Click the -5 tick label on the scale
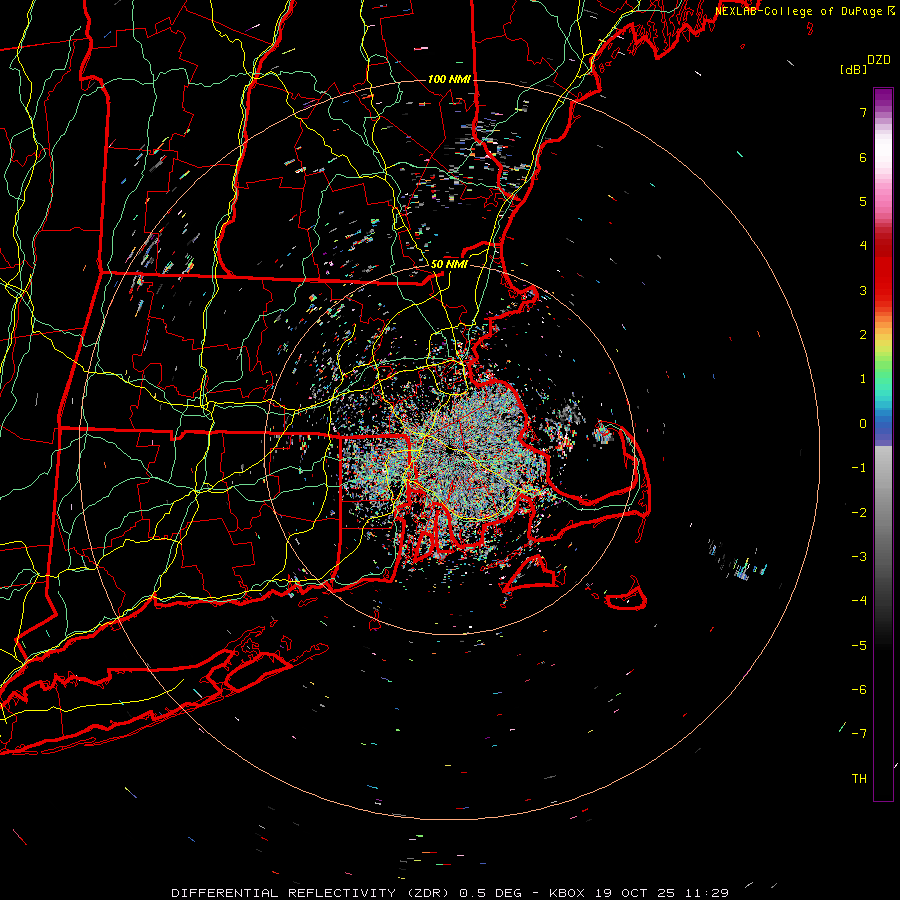This screenshot has height=900, width=900. point(859,646)
